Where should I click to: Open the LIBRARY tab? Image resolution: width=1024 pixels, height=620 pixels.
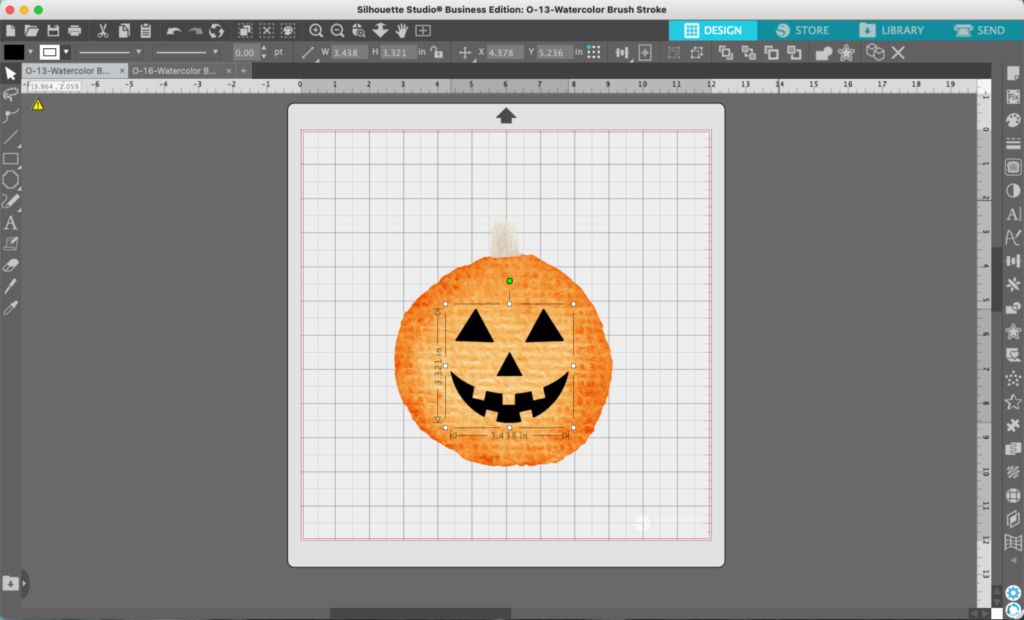tap(892, 30)
